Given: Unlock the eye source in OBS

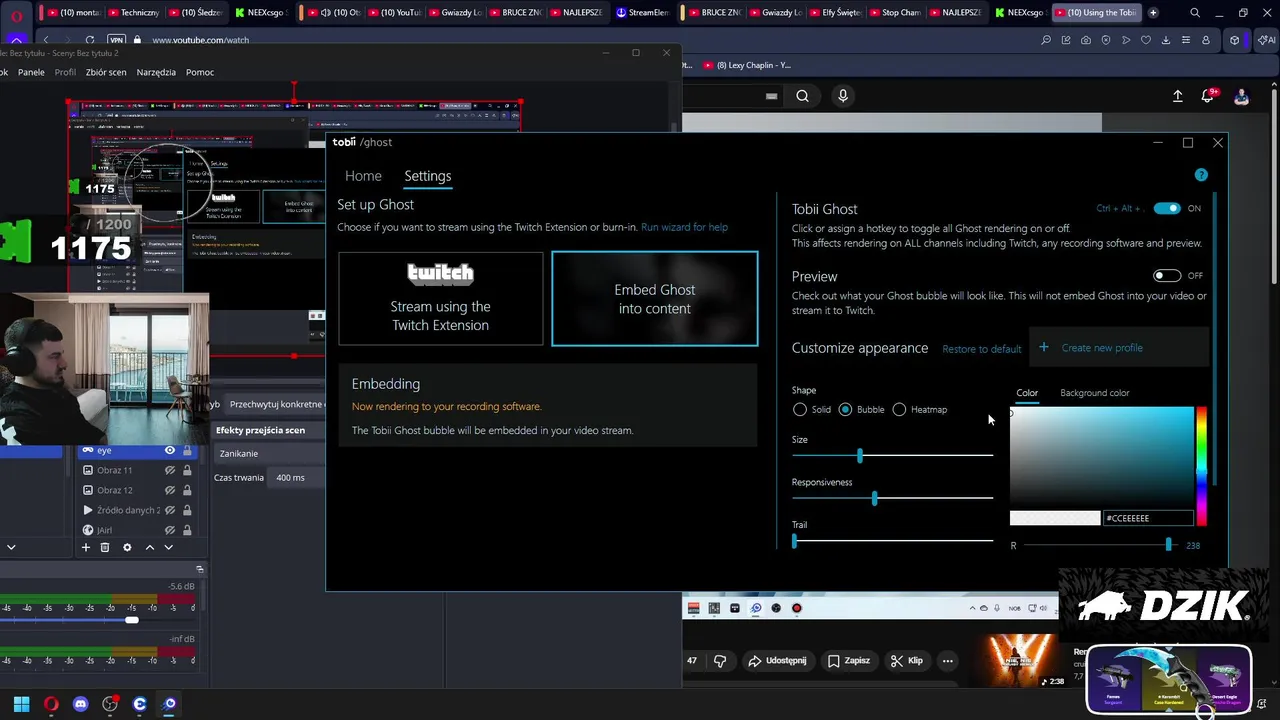Looking at the screenshot, I should [187, 451].
